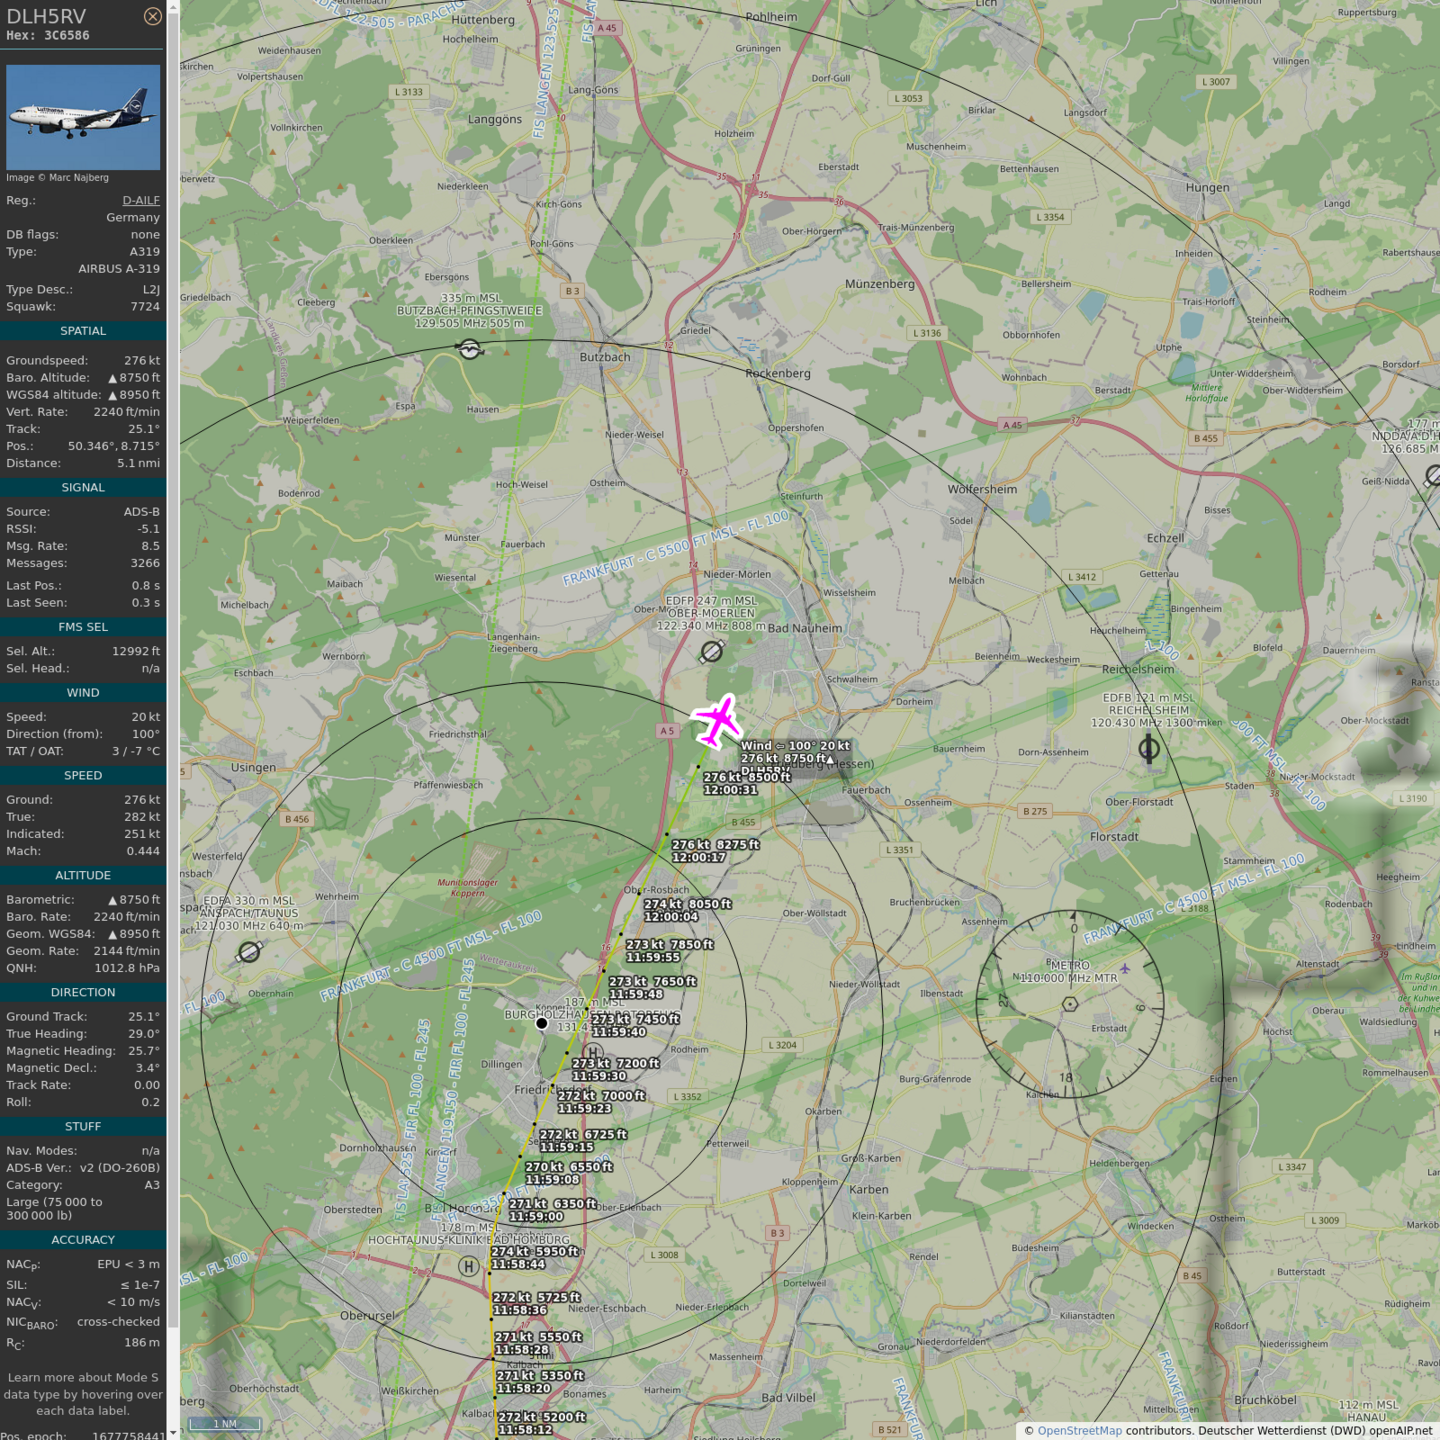Click the 11:58:44 track point label
The image size is (1440, 1440).
pyautogui.click(x=518, y=1264)
